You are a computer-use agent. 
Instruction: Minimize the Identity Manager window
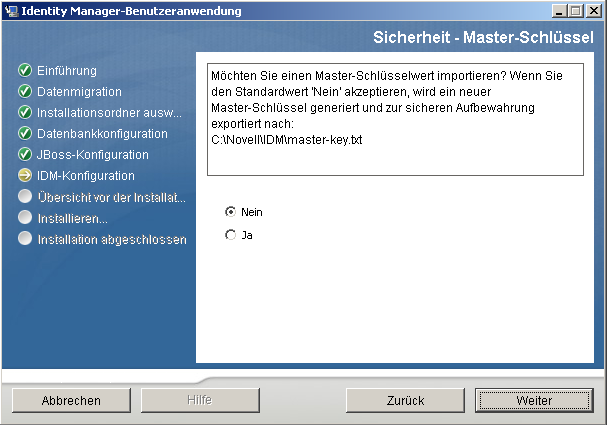coord(558,10)
